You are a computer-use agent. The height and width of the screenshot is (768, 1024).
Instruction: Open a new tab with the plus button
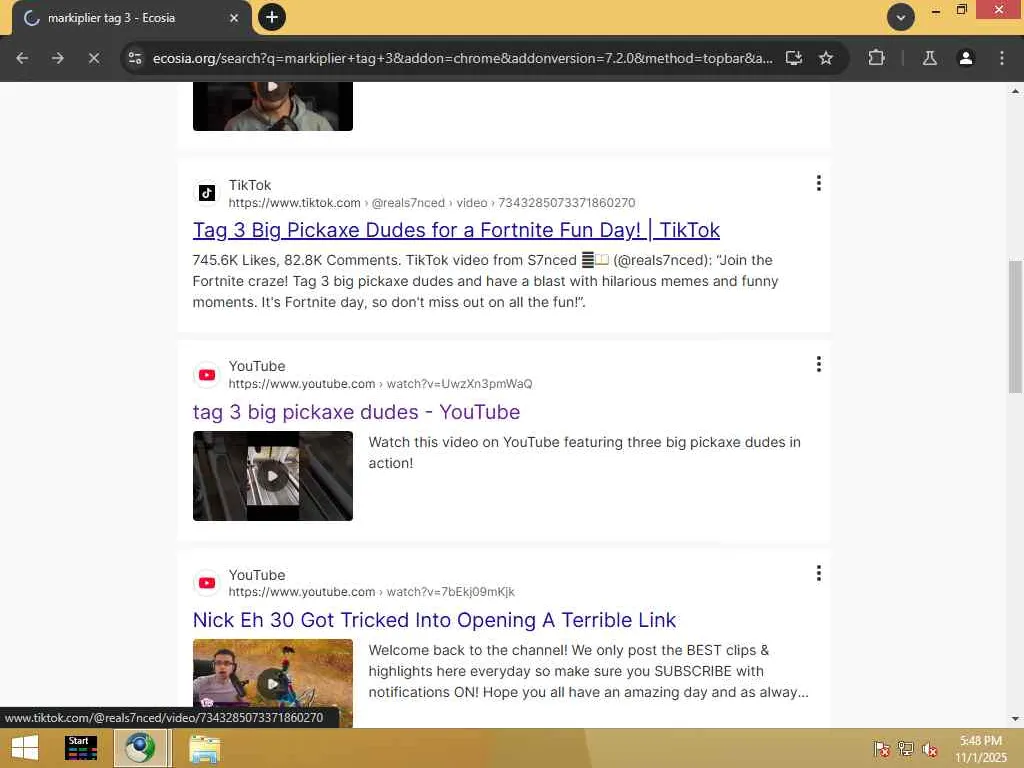point(272,17)
